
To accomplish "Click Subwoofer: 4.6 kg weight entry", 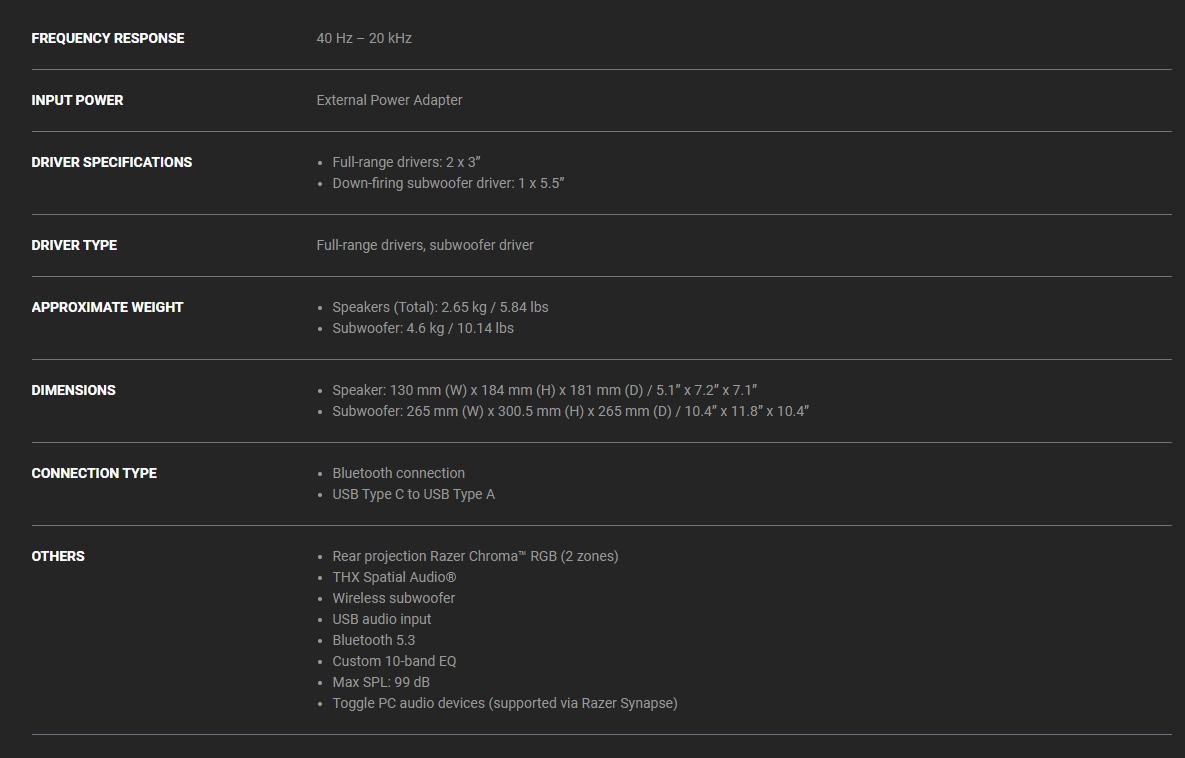I will [423, 329].
